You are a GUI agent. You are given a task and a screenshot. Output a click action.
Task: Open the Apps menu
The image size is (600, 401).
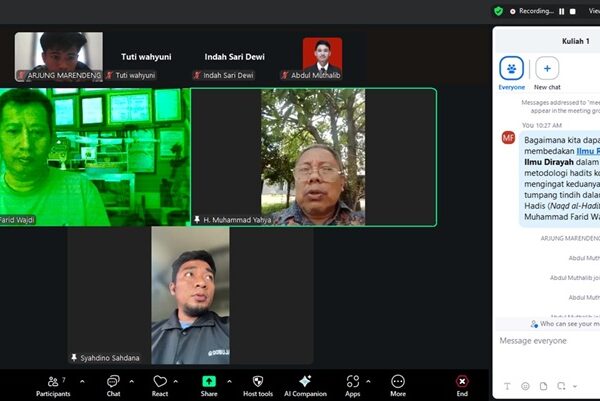pos(352,386)
